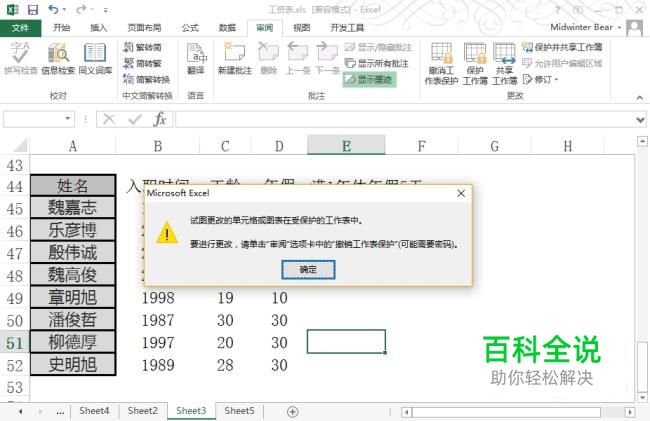
Task: Switch to the 页面布局 ribbon tab
Action: pyautogui.click(x=144, y=28)
